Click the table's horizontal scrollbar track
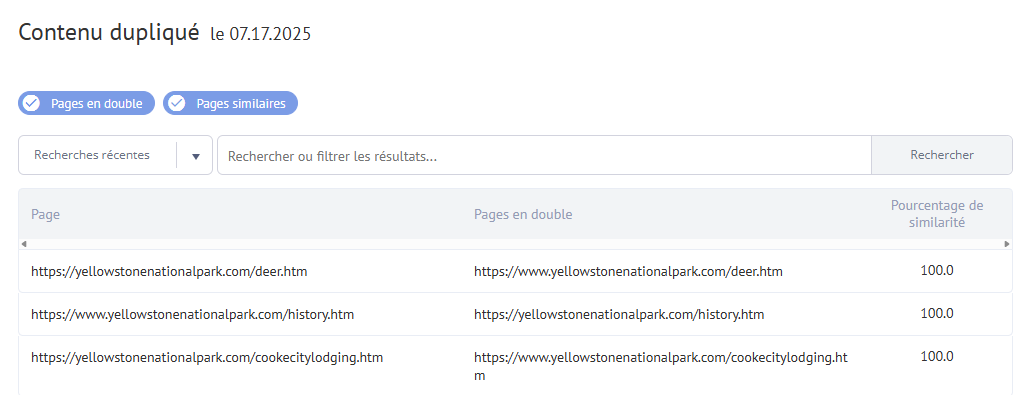Image resolution: width=1025 pixels, height=395 pixels. click(x=515, y=244)
